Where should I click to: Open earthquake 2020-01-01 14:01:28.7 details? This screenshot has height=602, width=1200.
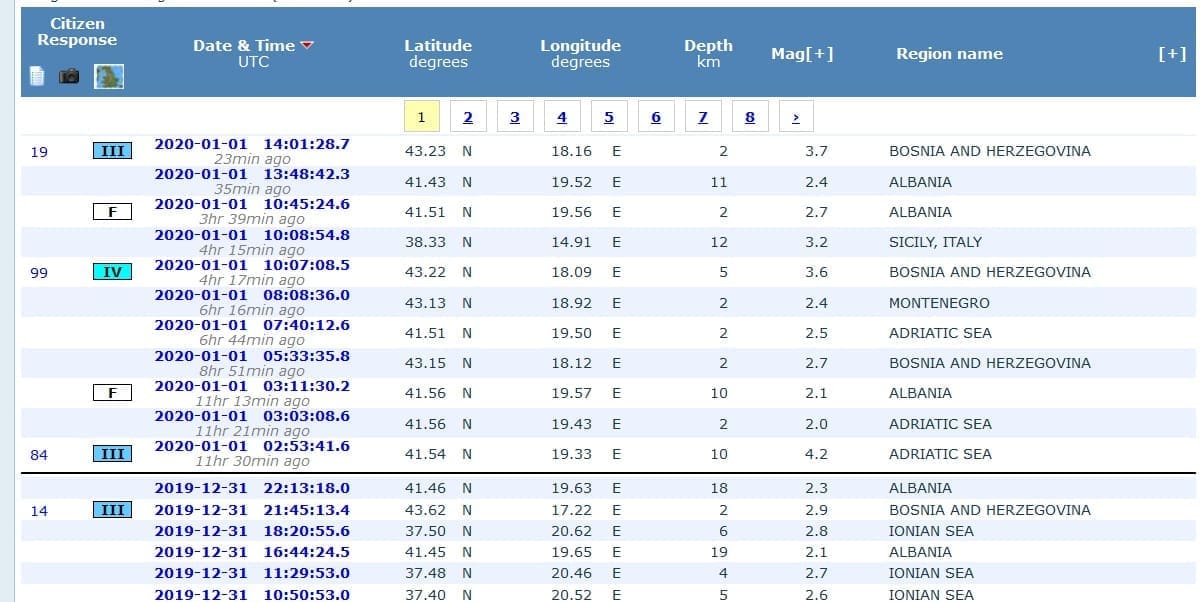252,144
